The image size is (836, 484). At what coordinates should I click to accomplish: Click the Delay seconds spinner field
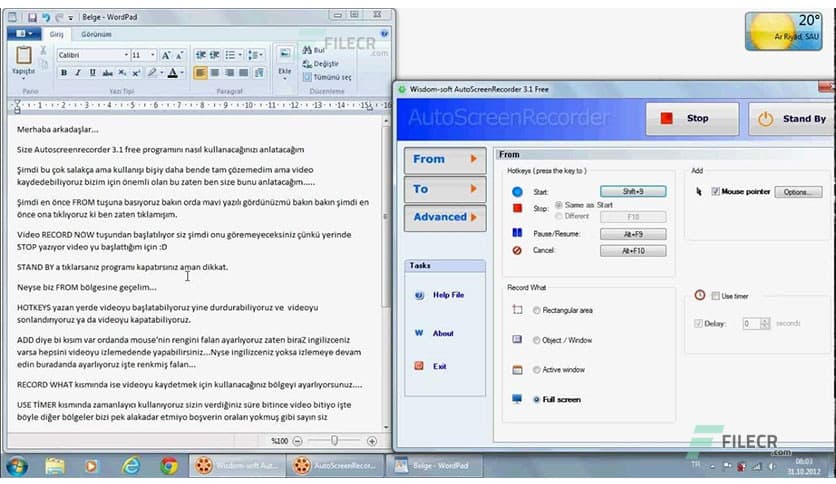[755, 324]
